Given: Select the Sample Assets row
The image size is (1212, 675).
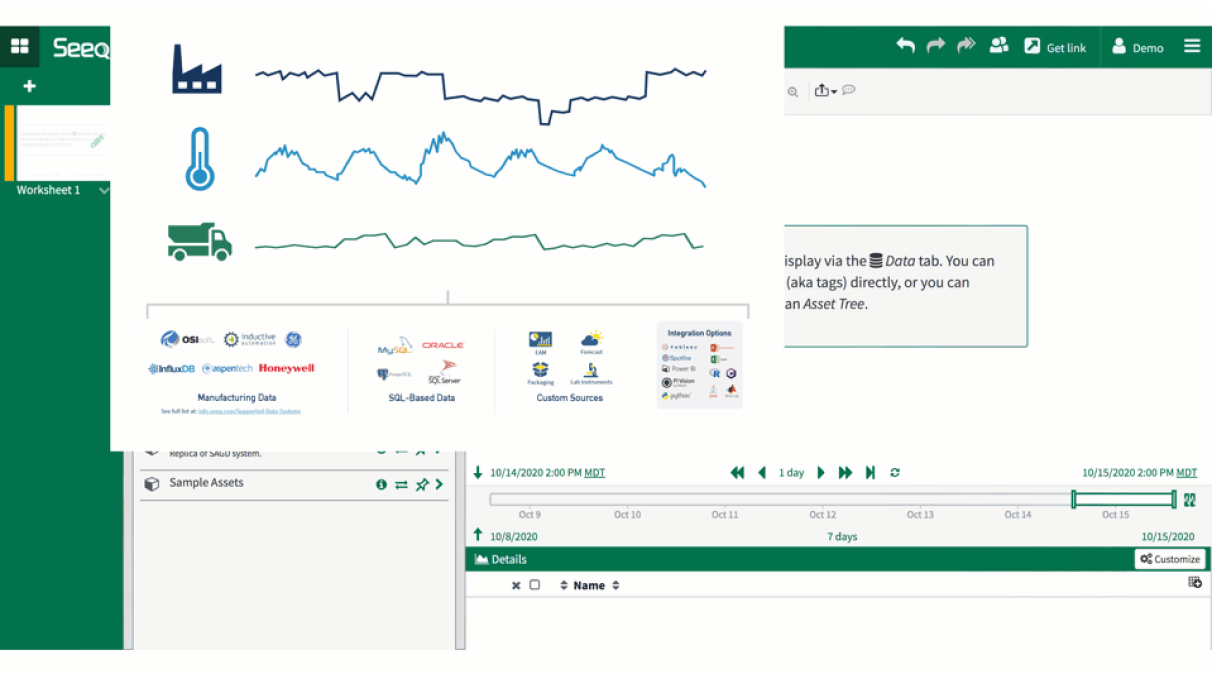Looking at the screenshot, I should pyautogui.click(x=295, y=484).
